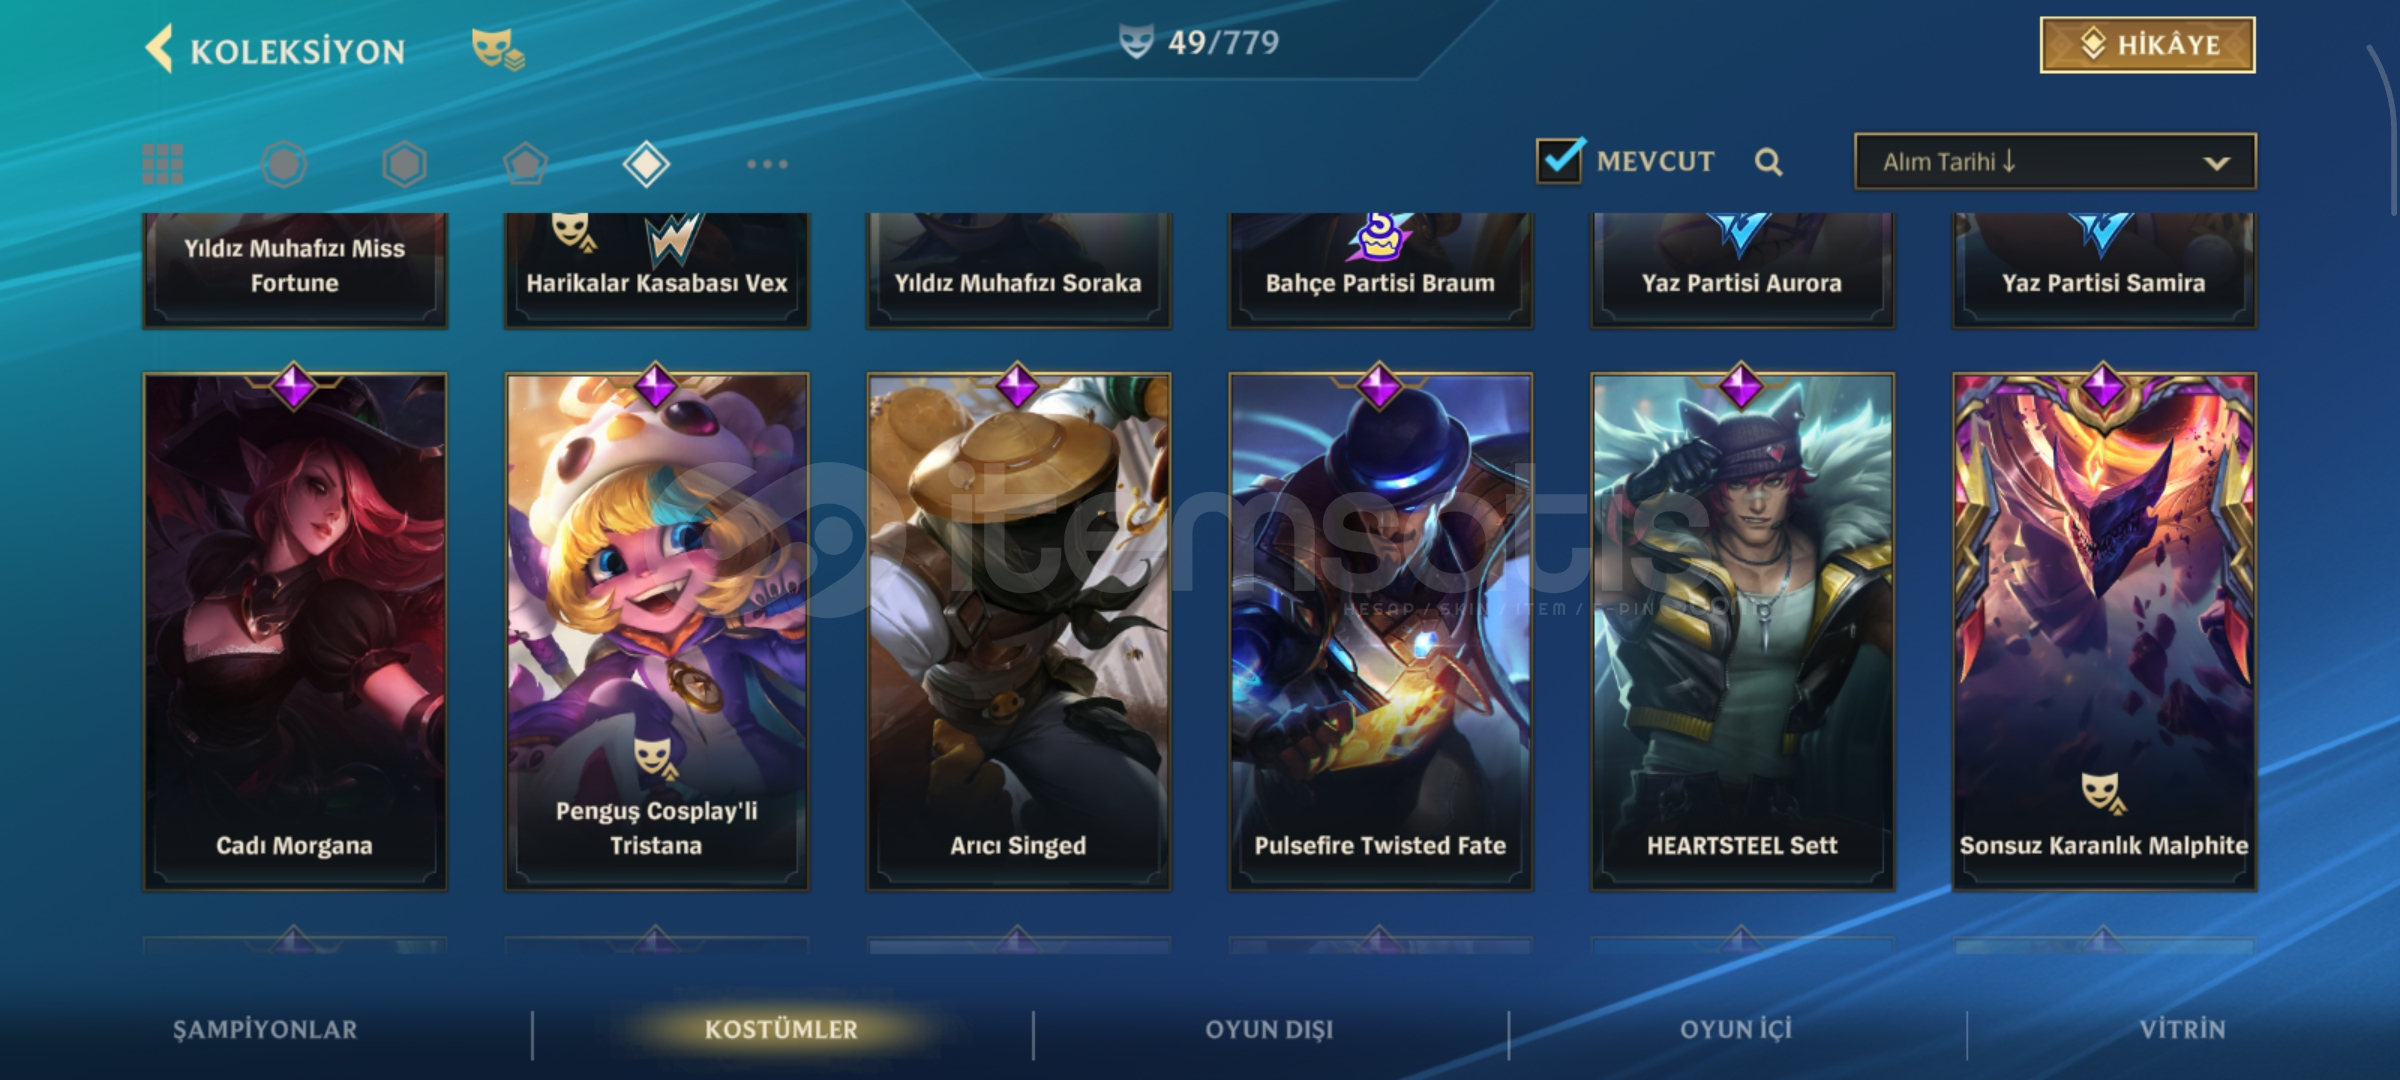The height and width of the screenshot is (1080, 2400).
Task: Open the Hikâye button
Action: (2147, 45)
